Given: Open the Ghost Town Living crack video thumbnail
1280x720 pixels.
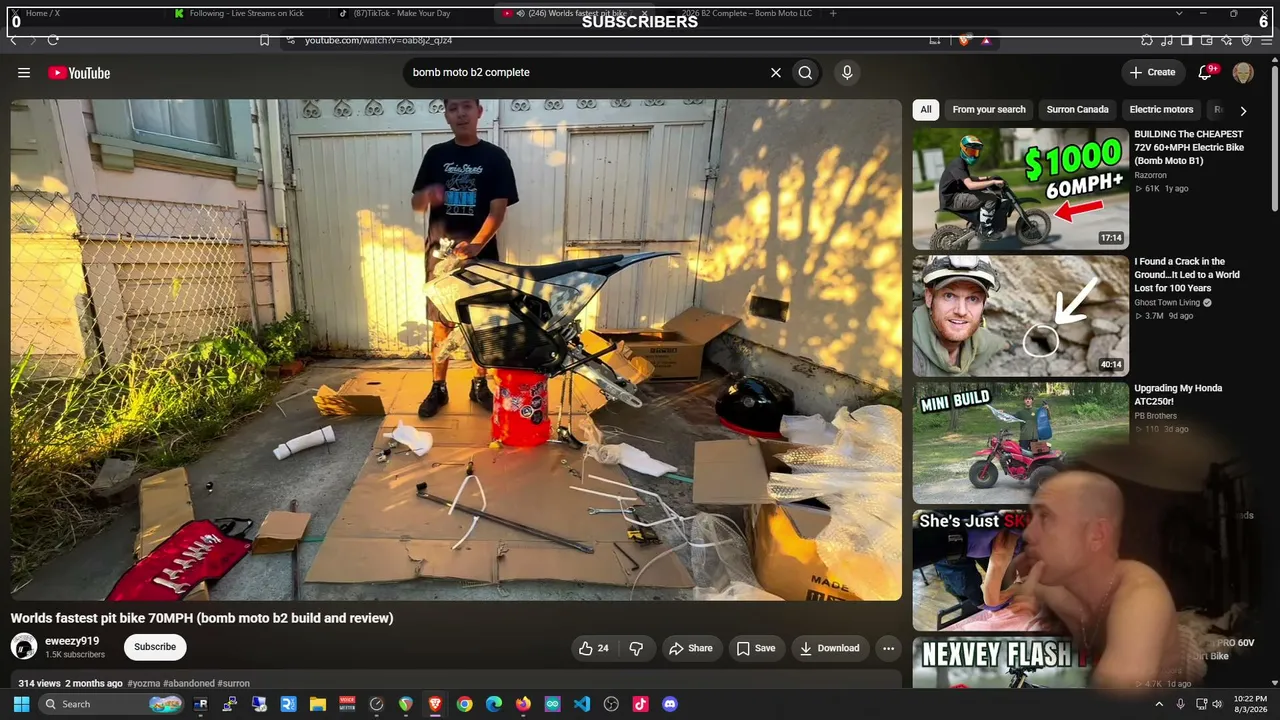Looking at the screenshot, I should pos(1020,316).
